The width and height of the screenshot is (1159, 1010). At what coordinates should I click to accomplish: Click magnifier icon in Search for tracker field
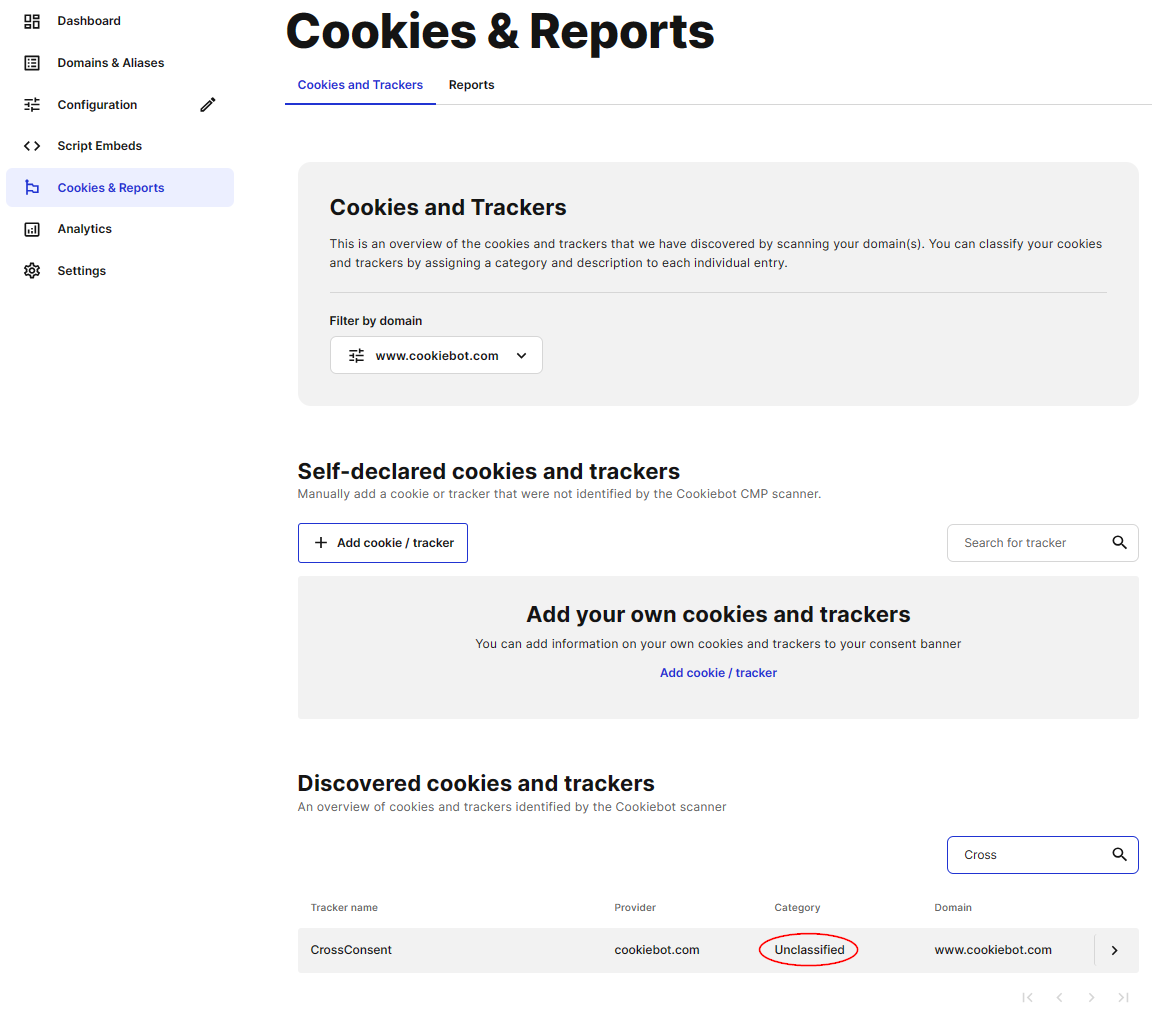pos(1120,543)
